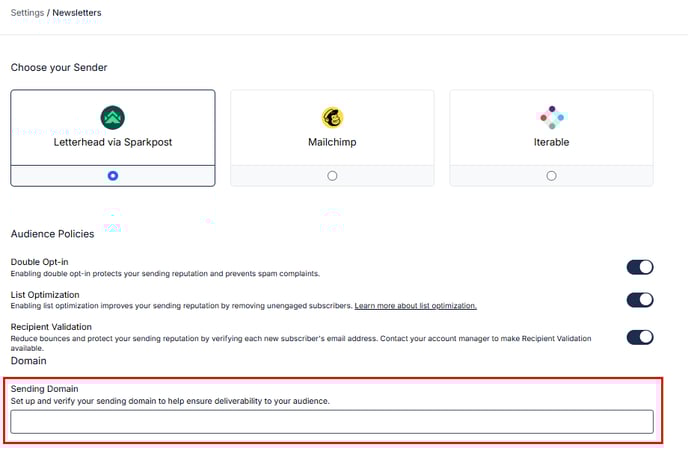
Task: Focus the Sending Domain text field
Action: (x=331, y=421)
